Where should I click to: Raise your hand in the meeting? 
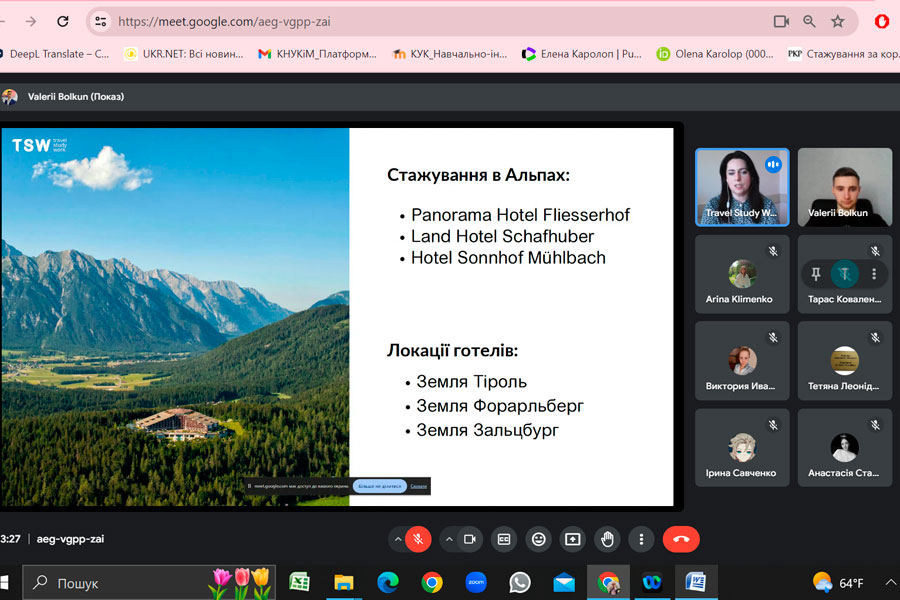607,539
